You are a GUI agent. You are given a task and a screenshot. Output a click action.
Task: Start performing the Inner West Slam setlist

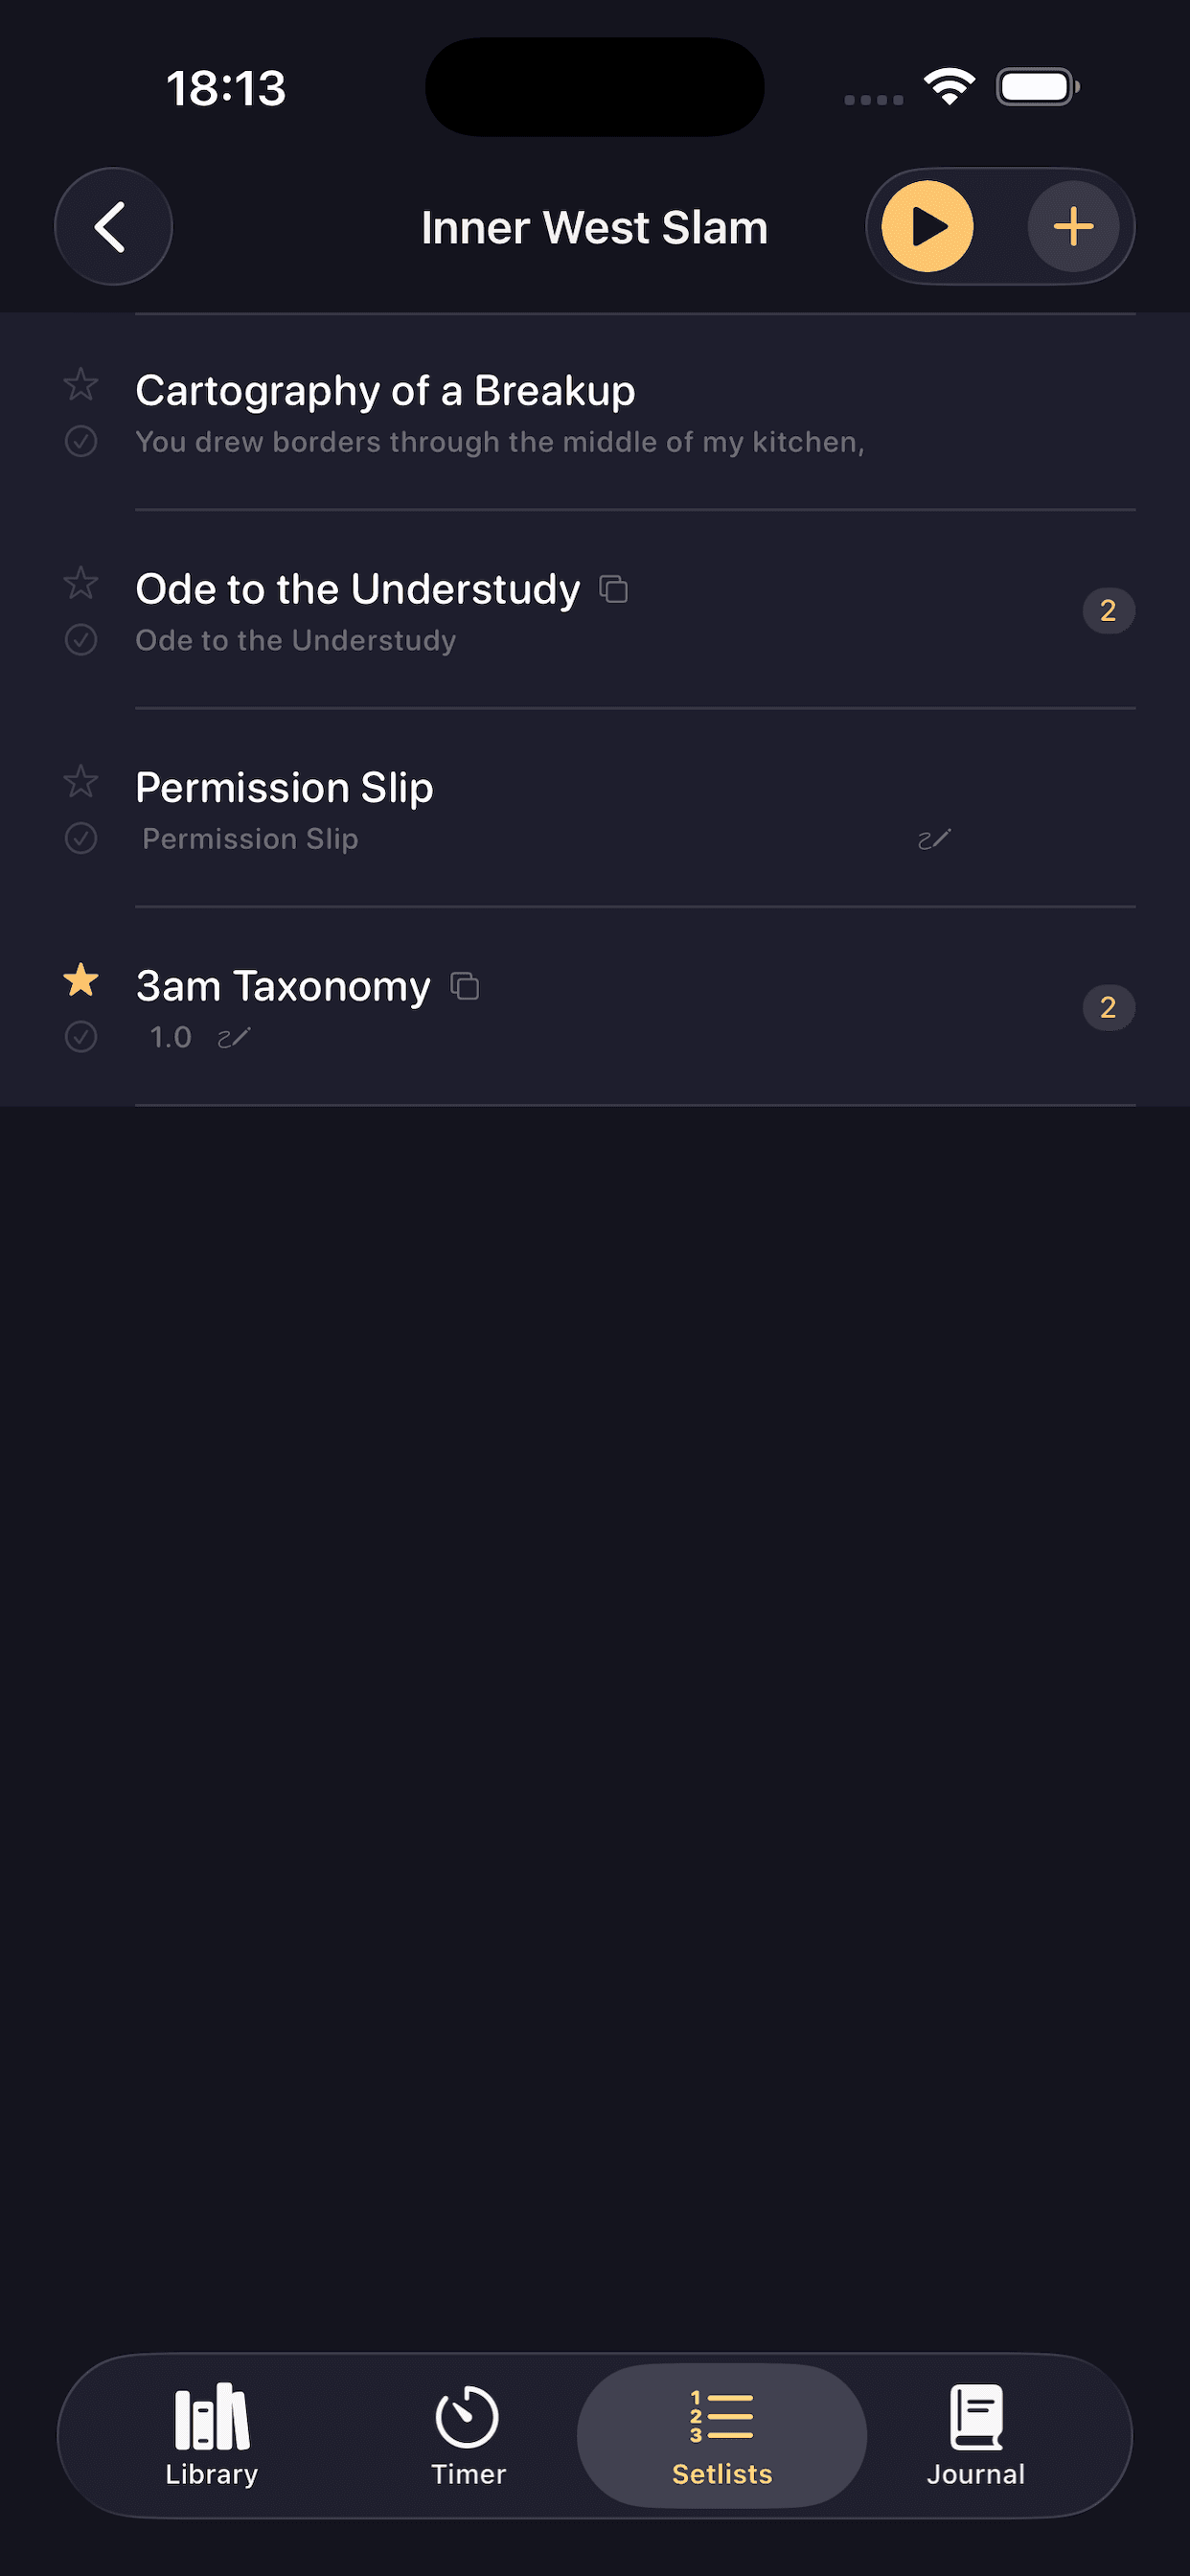coord(927,227)
